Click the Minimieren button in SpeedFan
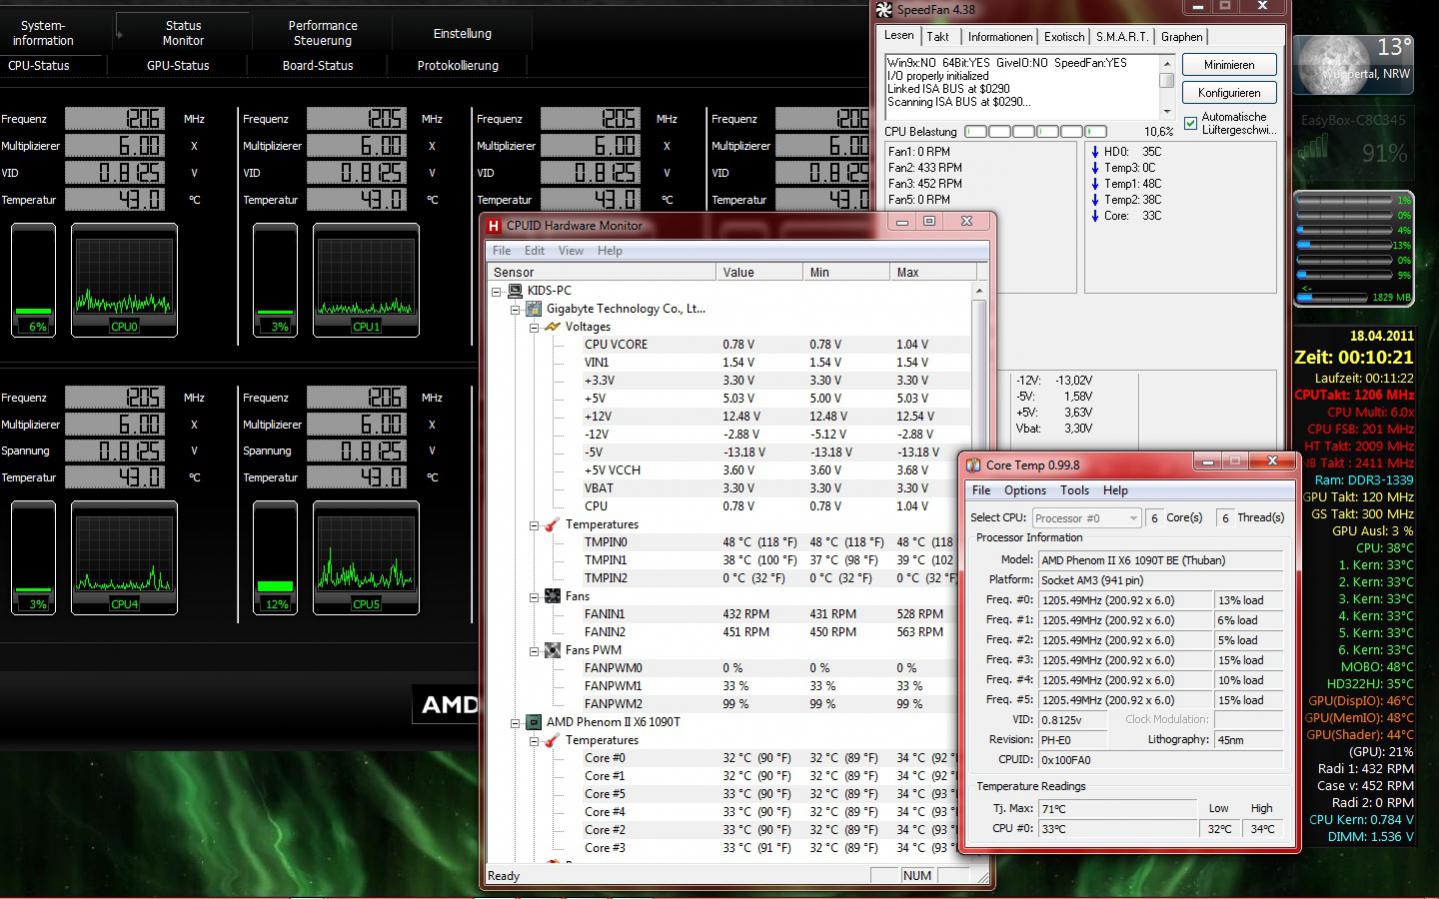 click(1229, 65)
